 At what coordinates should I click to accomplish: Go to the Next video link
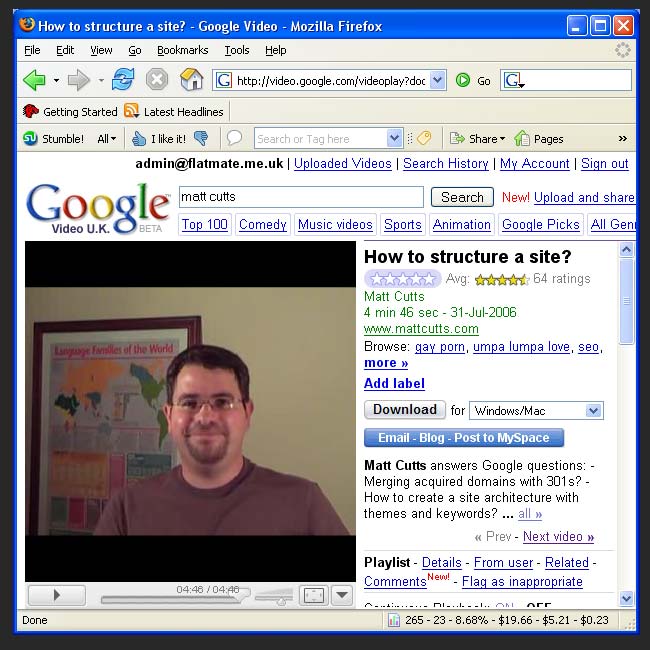pyautogui.click(x=558, y=536)
